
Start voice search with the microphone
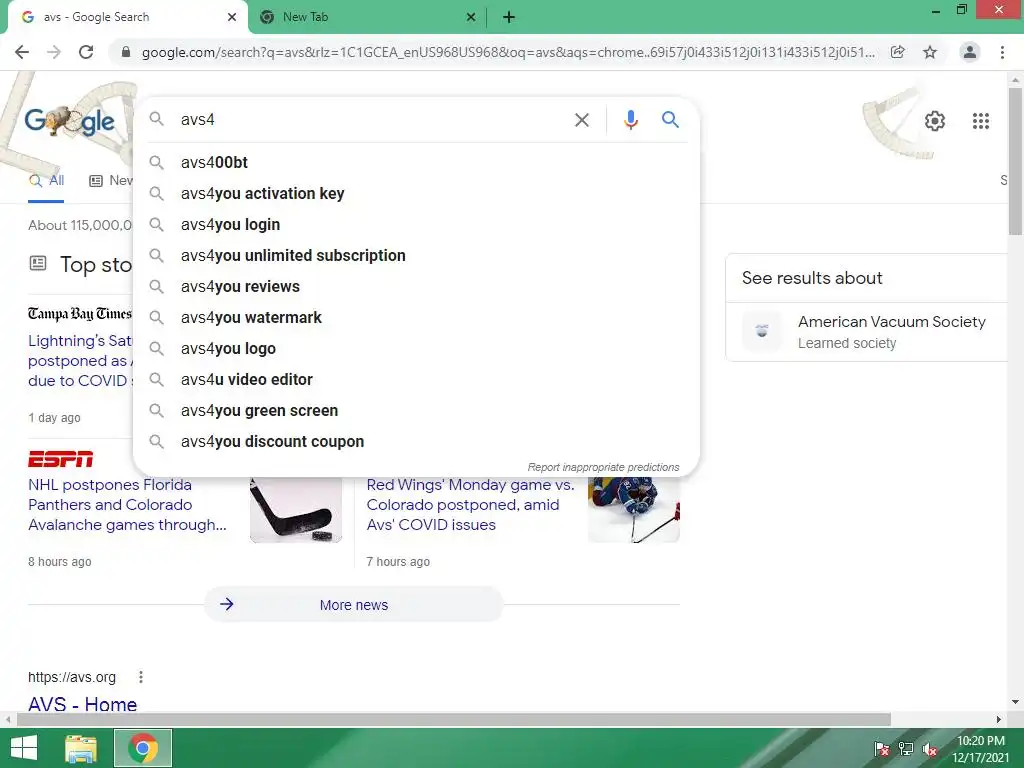[630, 120]
